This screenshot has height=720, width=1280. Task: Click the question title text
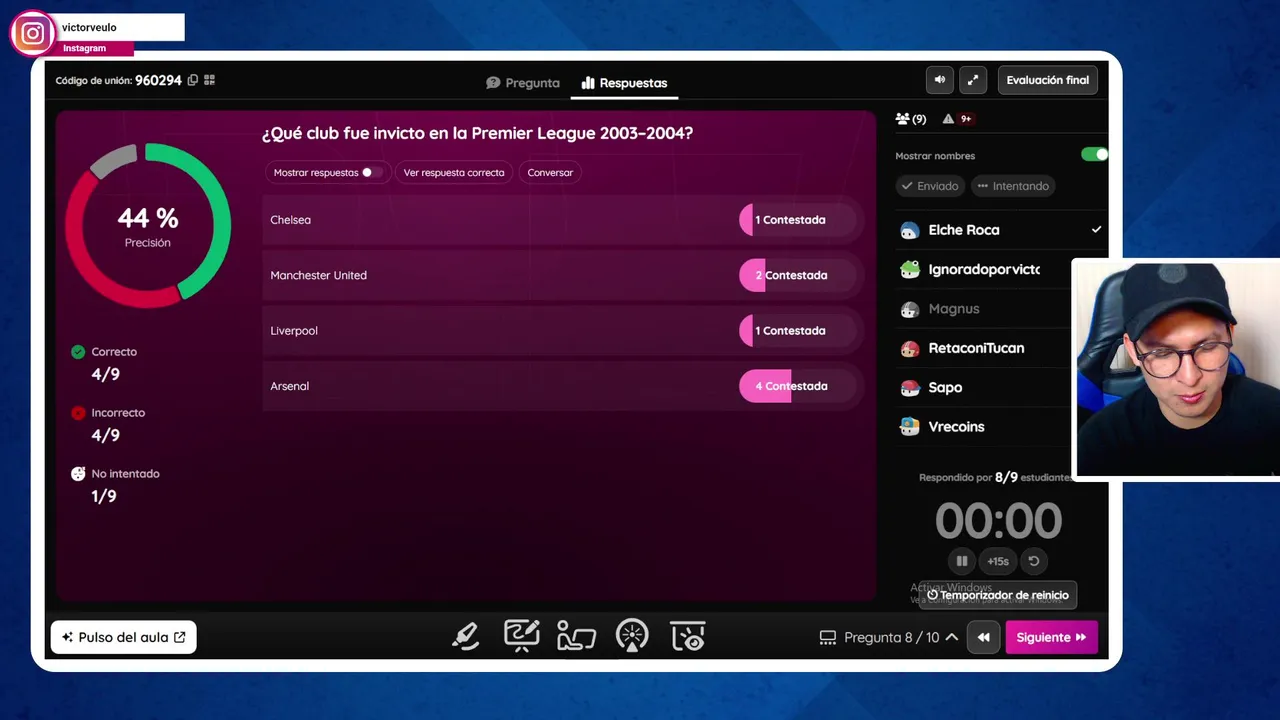tap(477, 133)
